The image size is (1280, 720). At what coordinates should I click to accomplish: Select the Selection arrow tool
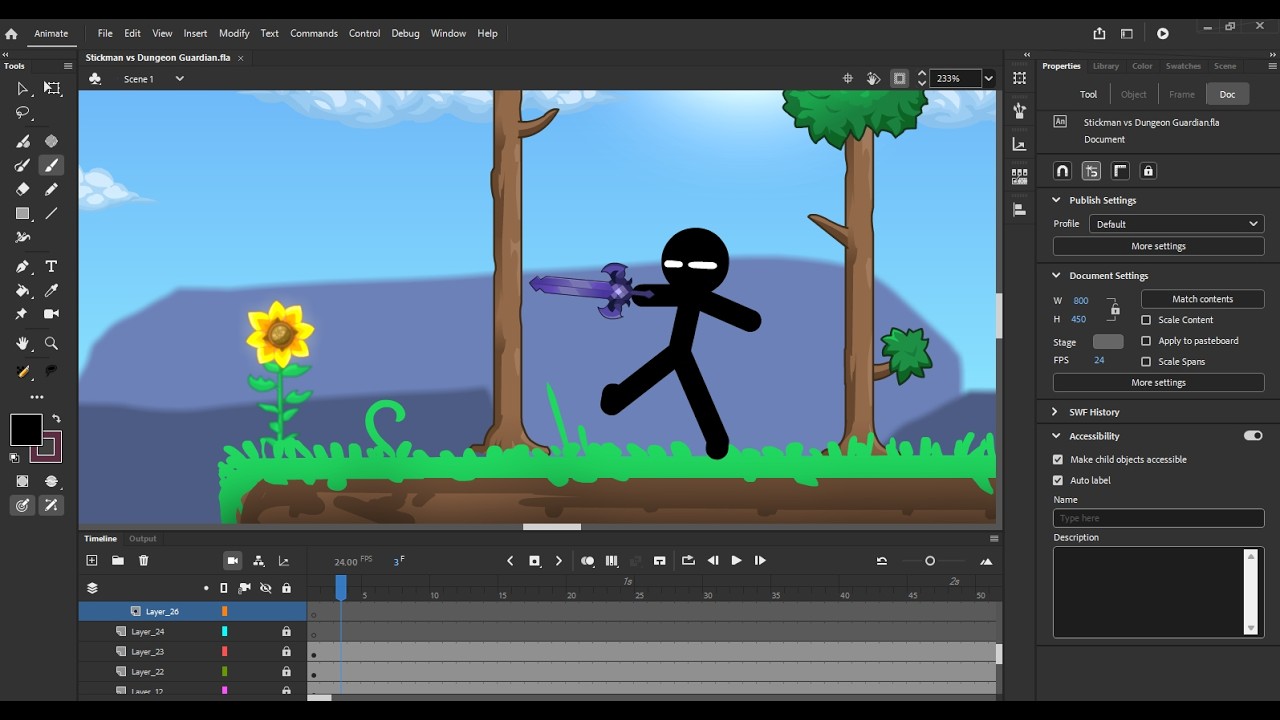[22, 89]
